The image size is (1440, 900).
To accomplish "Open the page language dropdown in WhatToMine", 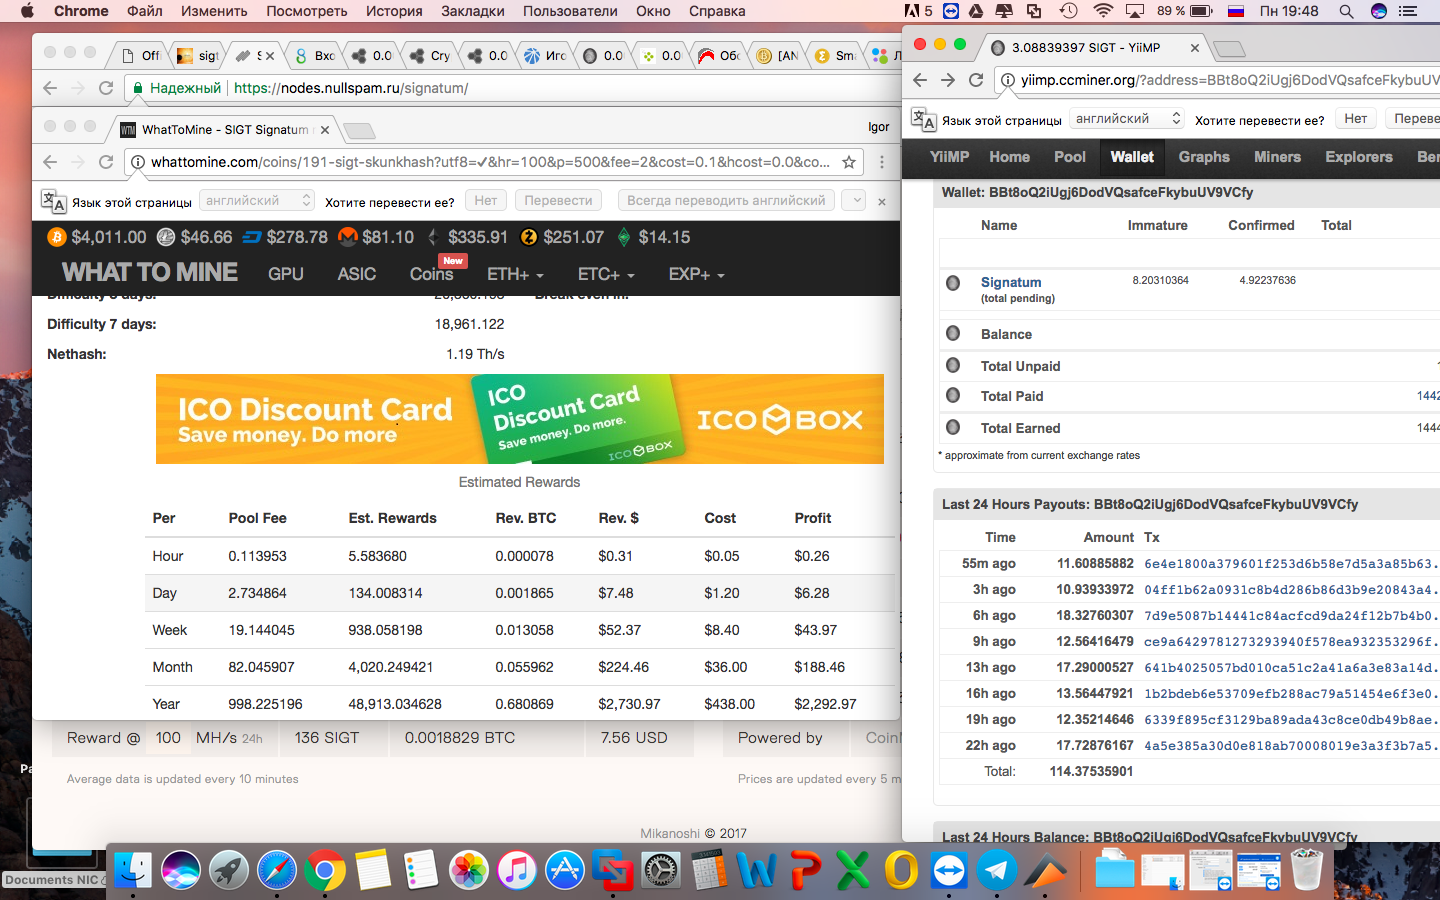I will [258, 201].
